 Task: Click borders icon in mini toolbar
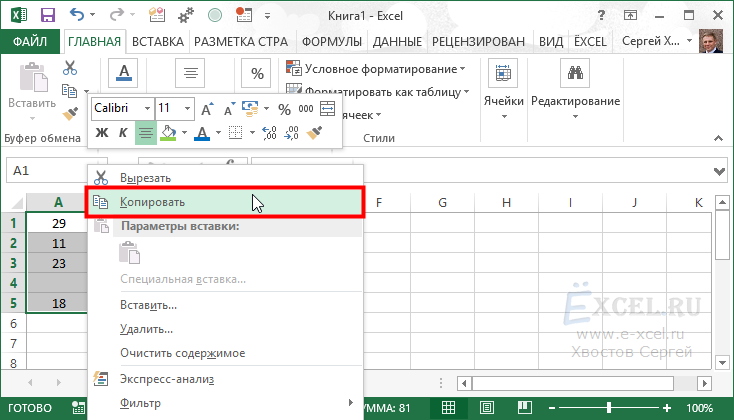[x=235, y=133]
